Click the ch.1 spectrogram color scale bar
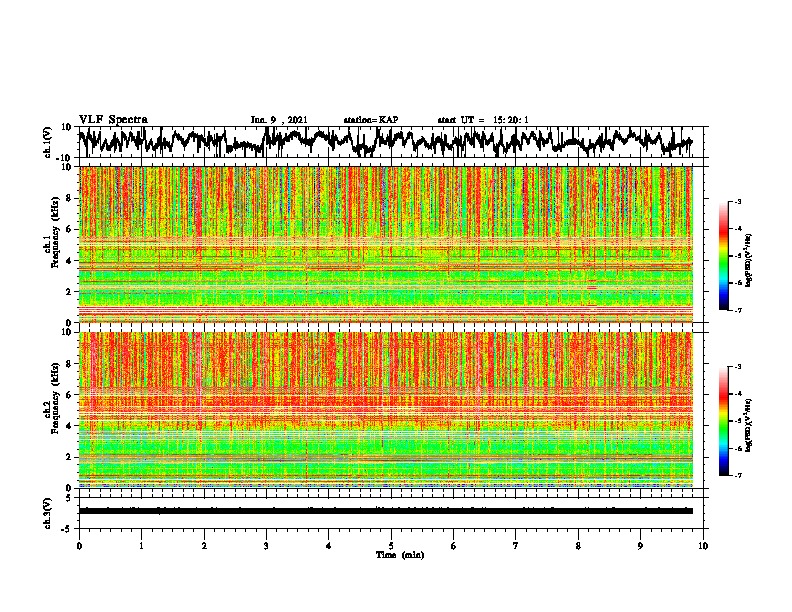 (723, 256)
